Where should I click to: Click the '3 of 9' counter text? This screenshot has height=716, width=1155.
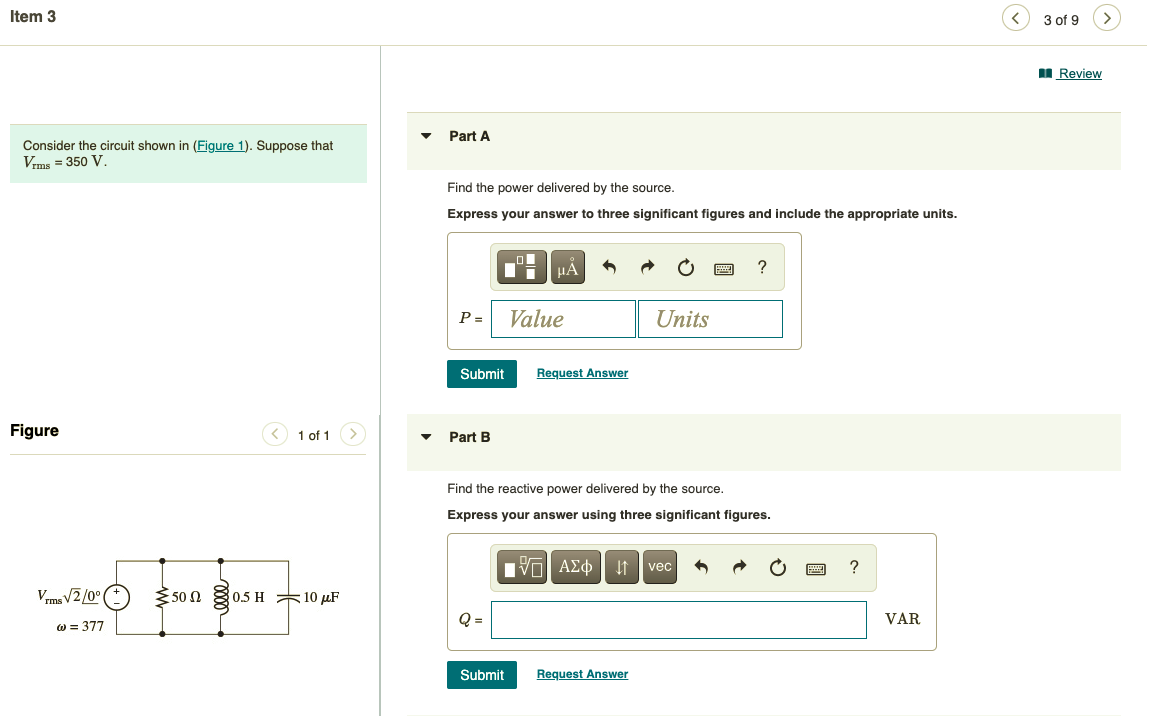pyautogui.click(x=1061, y=20)
